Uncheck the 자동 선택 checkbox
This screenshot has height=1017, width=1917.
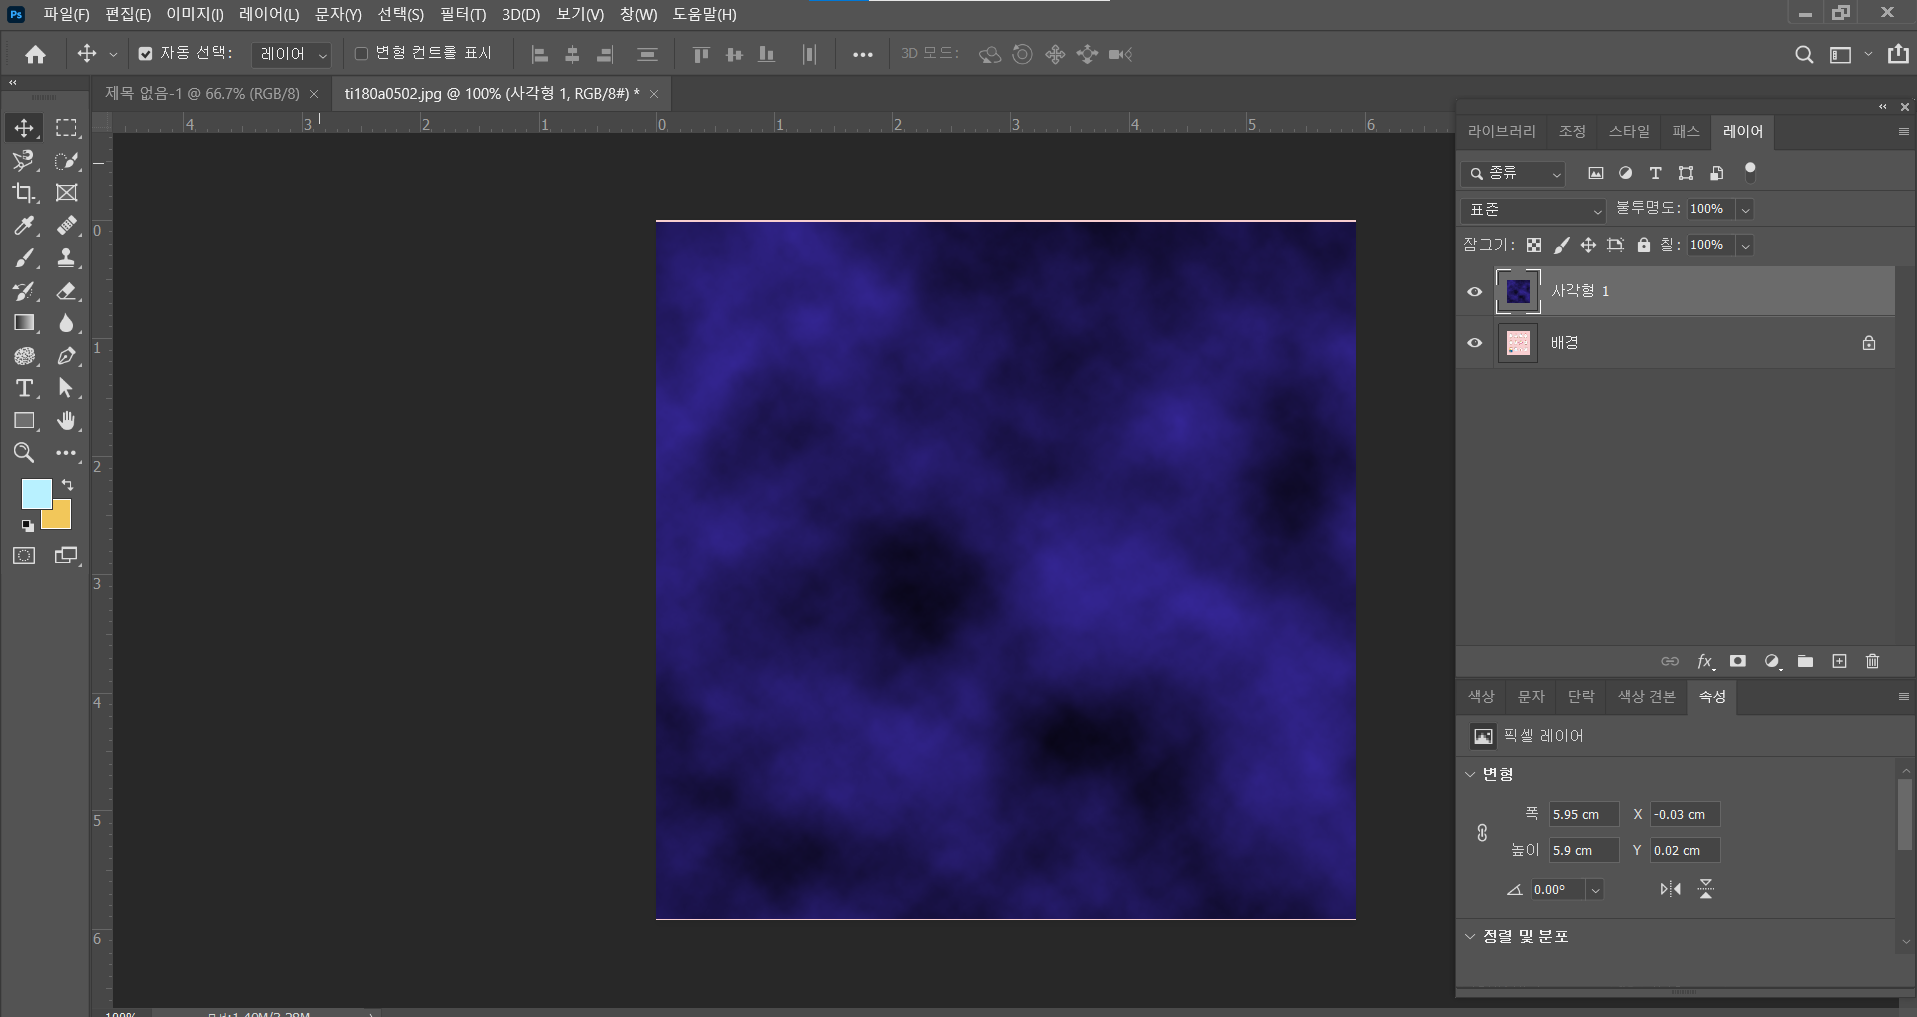(146, 54)
